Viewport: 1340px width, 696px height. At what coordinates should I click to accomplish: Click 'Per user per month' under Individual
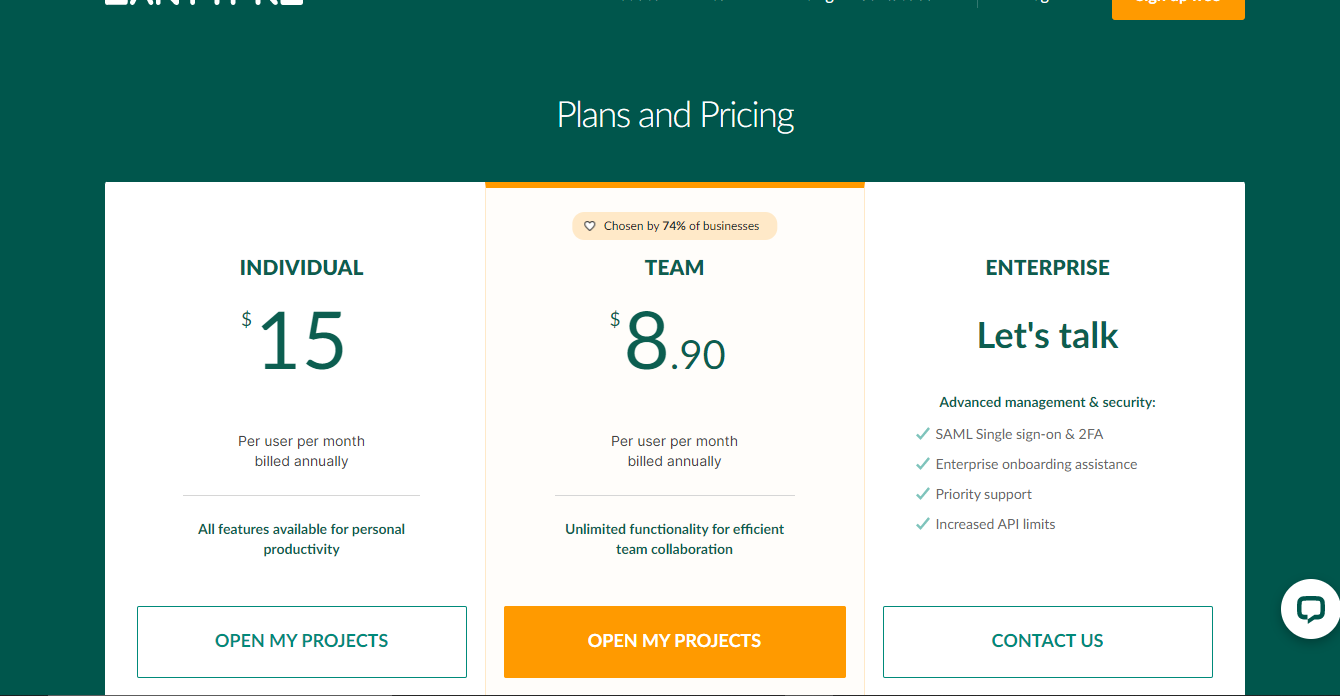coord(302,441)
